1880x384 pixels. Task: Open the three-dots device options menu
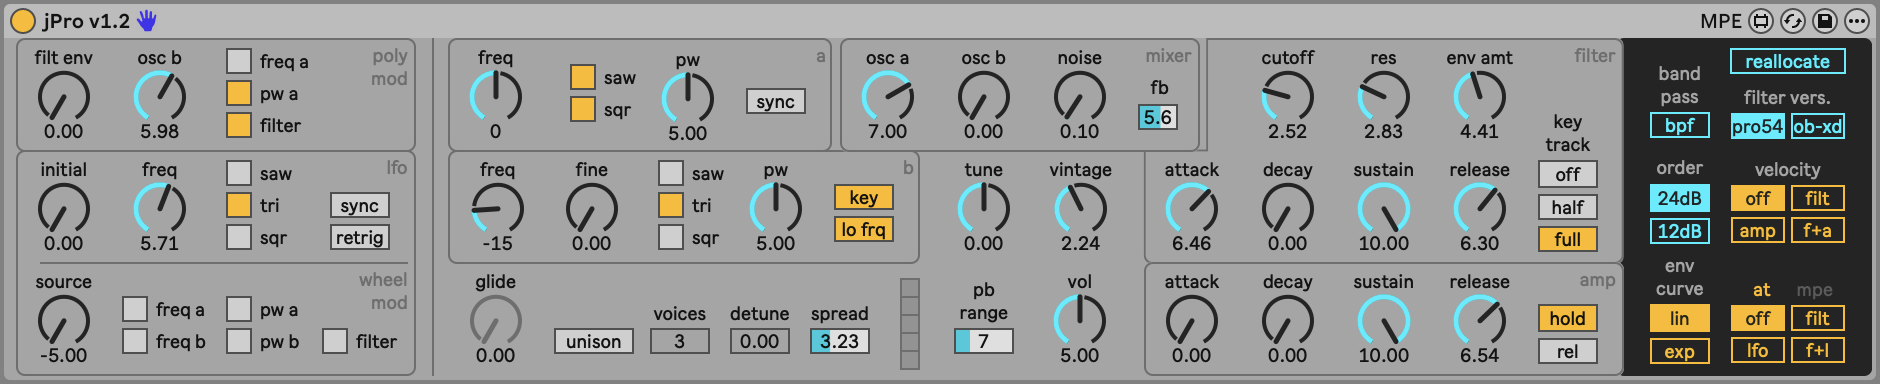tap(1857, 21)
